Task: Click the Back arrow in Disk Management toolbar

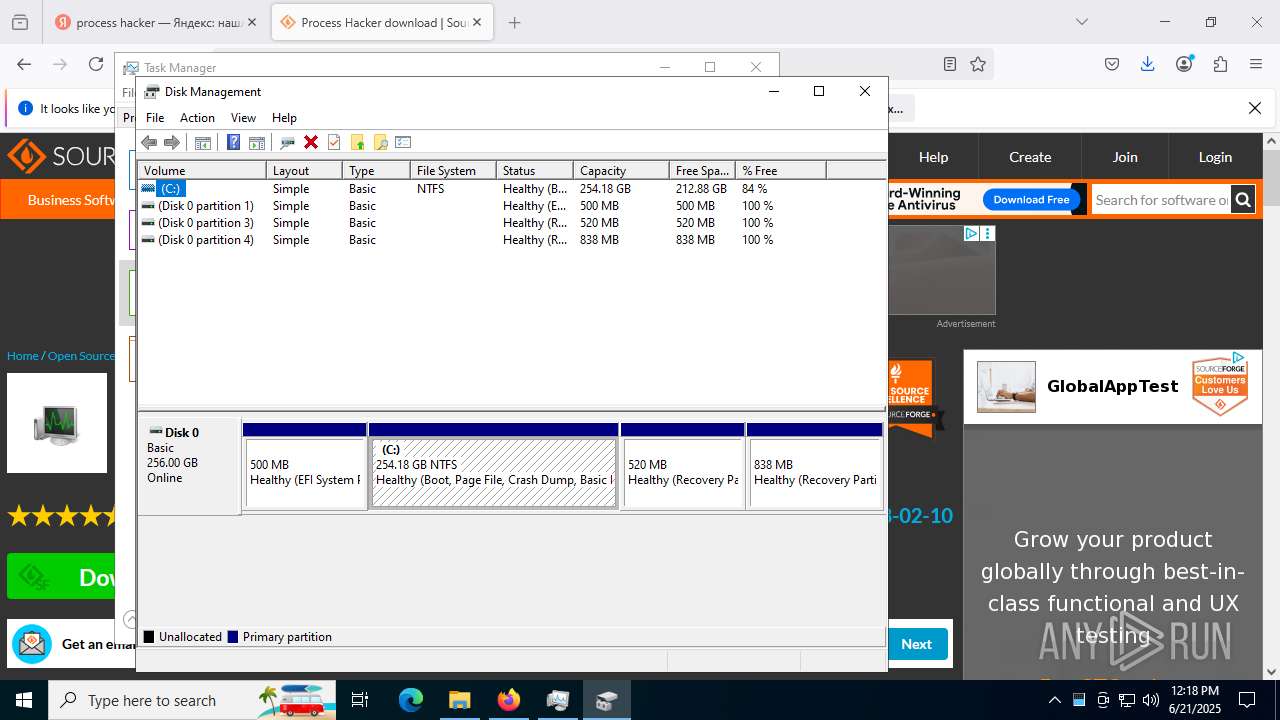Action: pos(150,142)
